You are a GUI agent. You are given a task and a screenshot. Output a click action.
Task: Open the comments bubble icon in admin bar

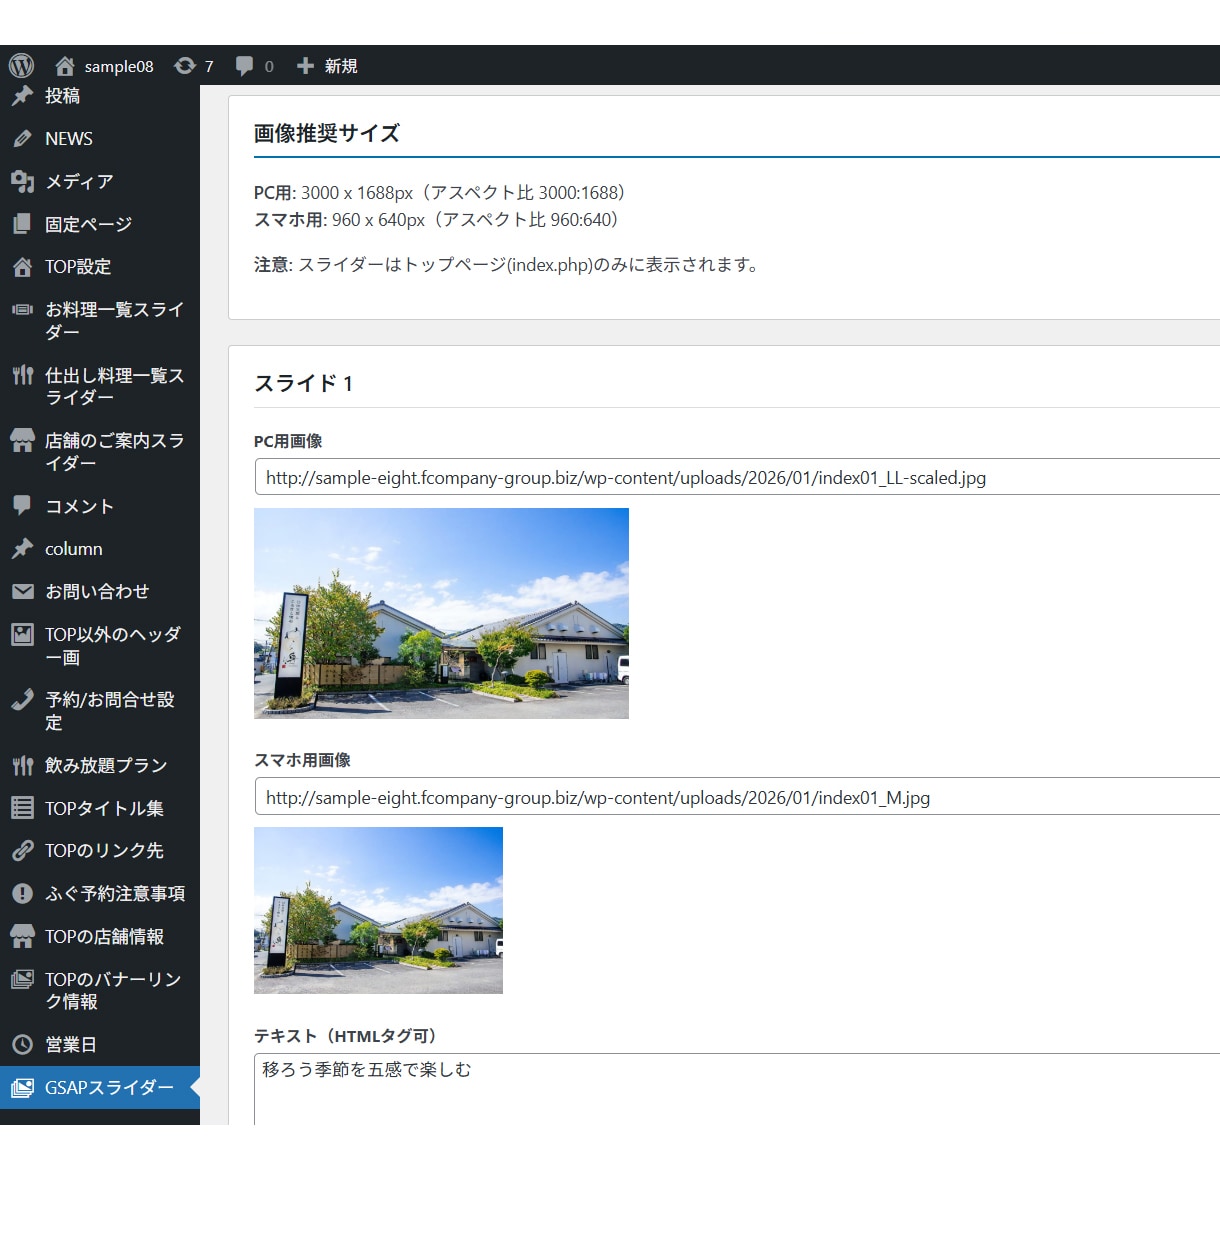tap(244, 66)
